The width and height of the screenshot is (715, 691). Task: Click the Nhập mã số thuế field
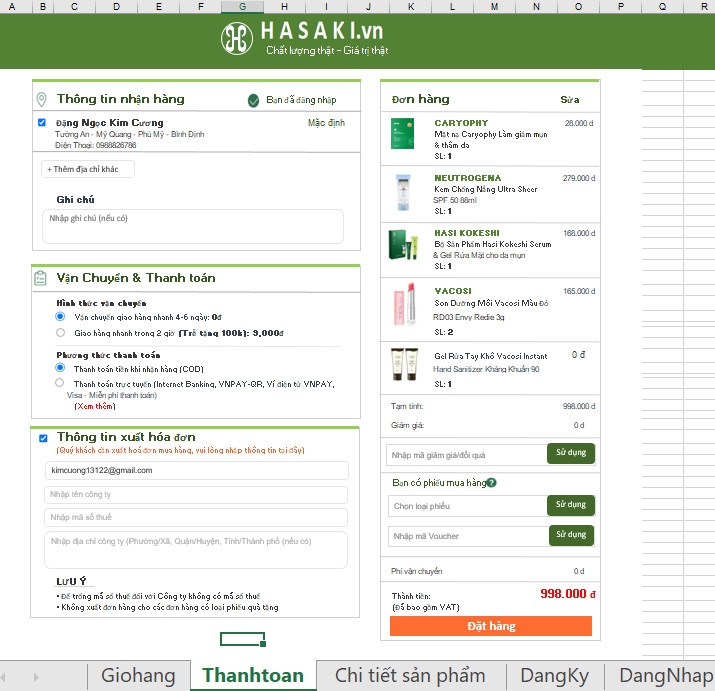pyautogui.click(x=196, y=517)
